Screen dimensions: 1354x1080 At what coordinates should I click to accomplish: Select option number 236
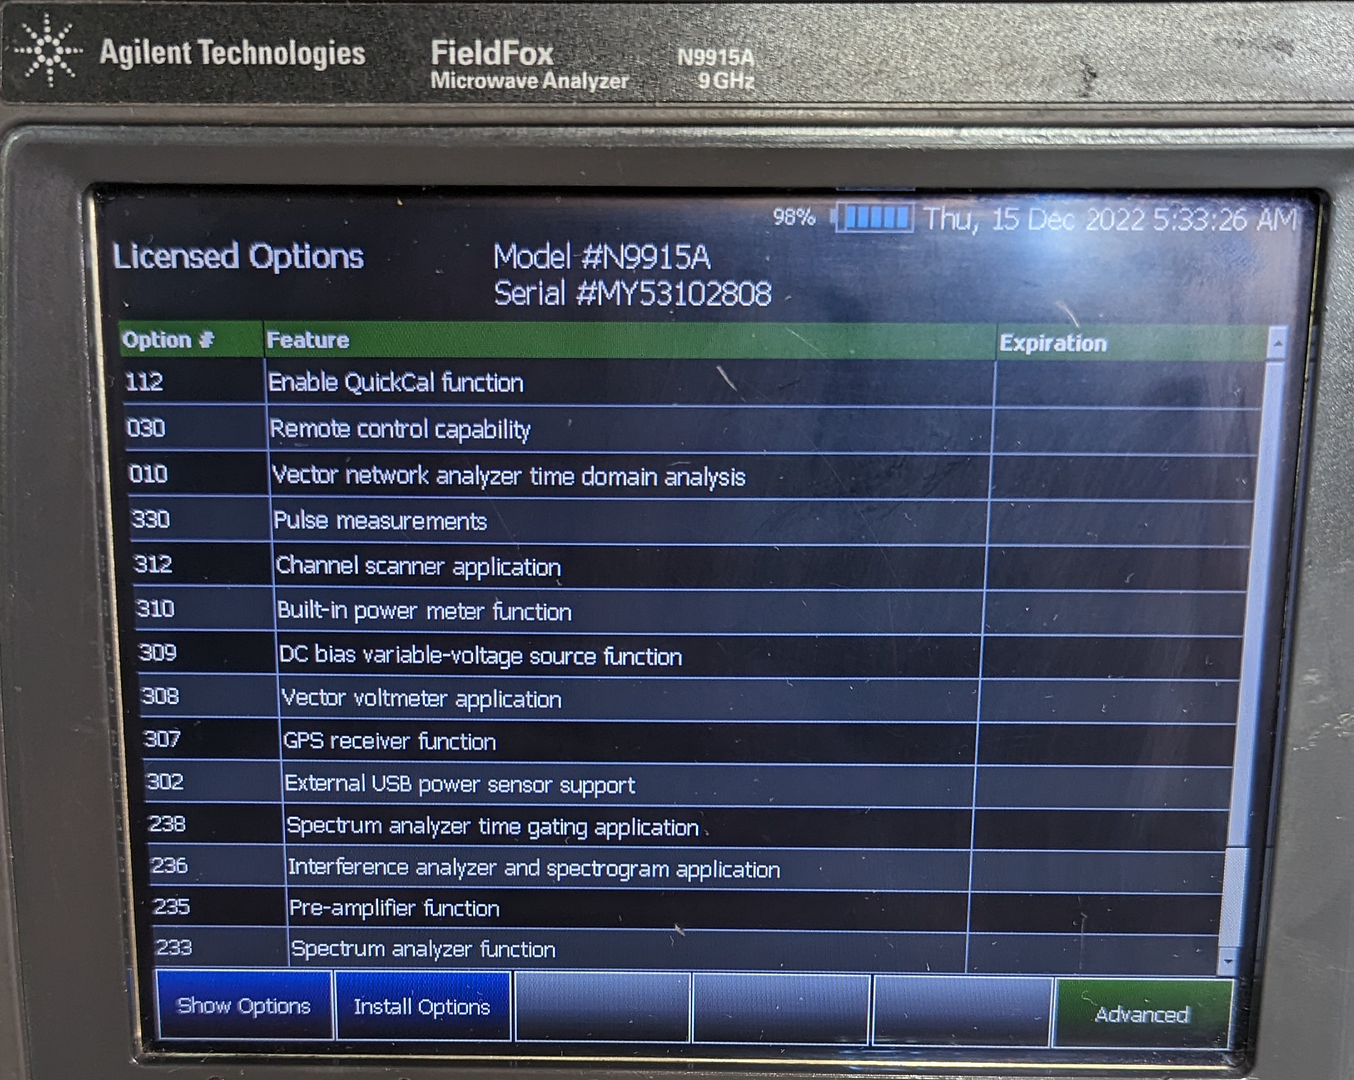169,865
